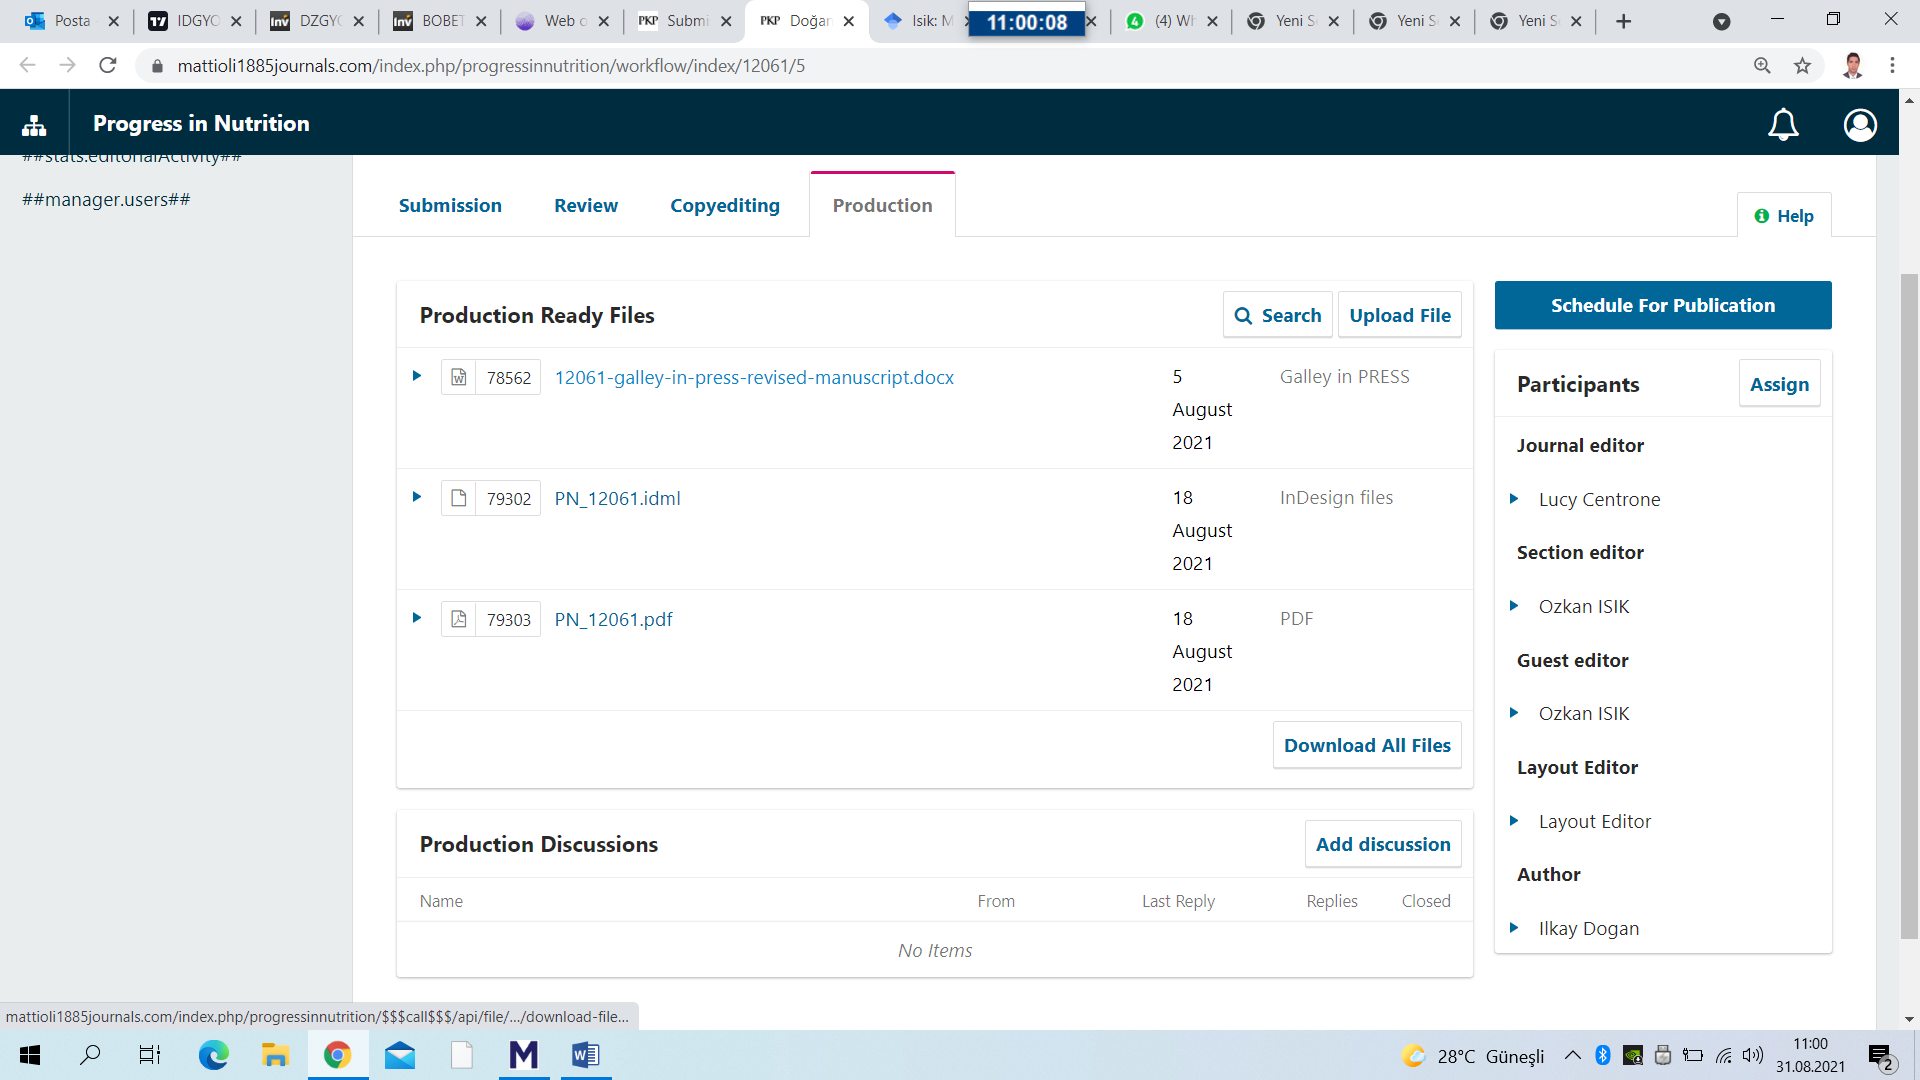Open the Submission workflow tab
1920x1080 pixels.
(450, 205)
